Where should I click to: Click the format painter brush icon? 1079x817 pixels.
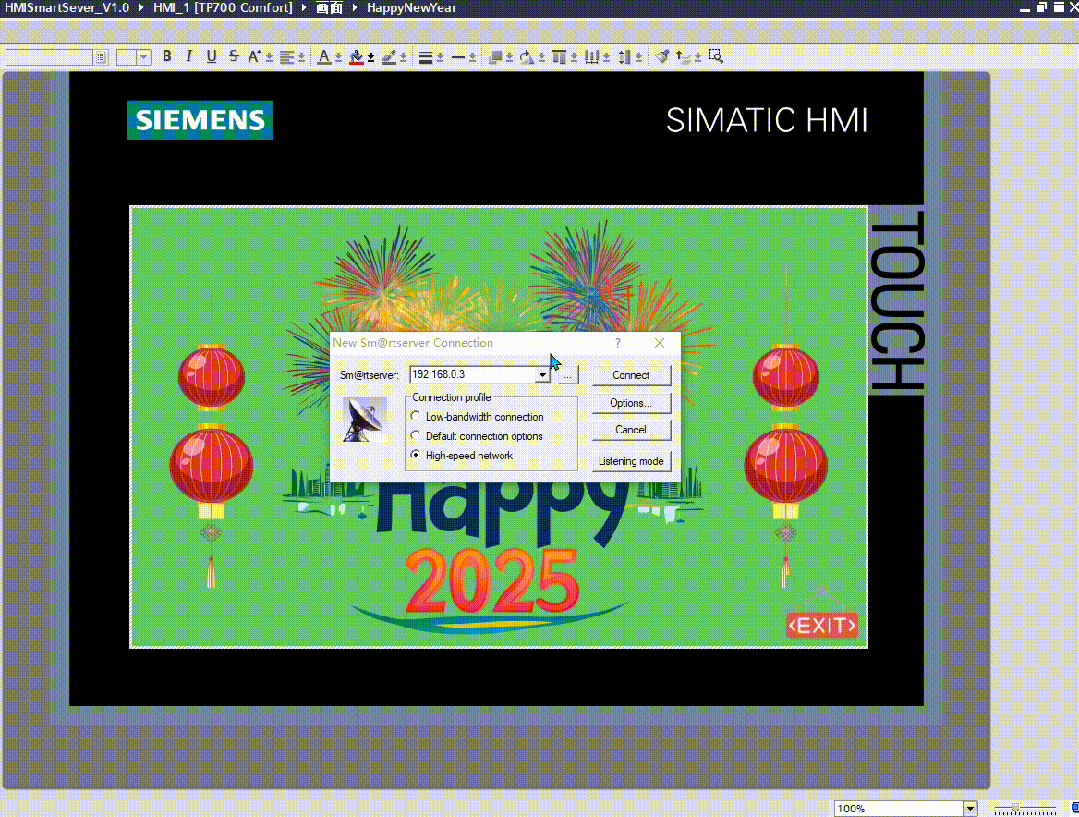662,57
